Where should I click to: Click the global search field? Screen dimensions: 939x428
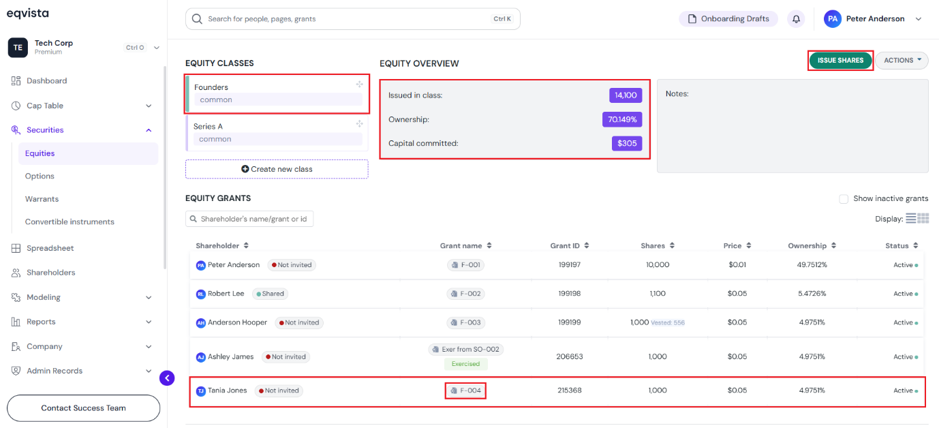point(353,19)
